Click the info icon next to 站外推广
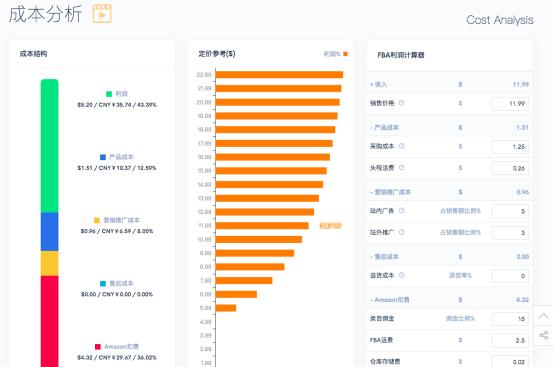Screen dimensions: 554x367 (402, 232)
